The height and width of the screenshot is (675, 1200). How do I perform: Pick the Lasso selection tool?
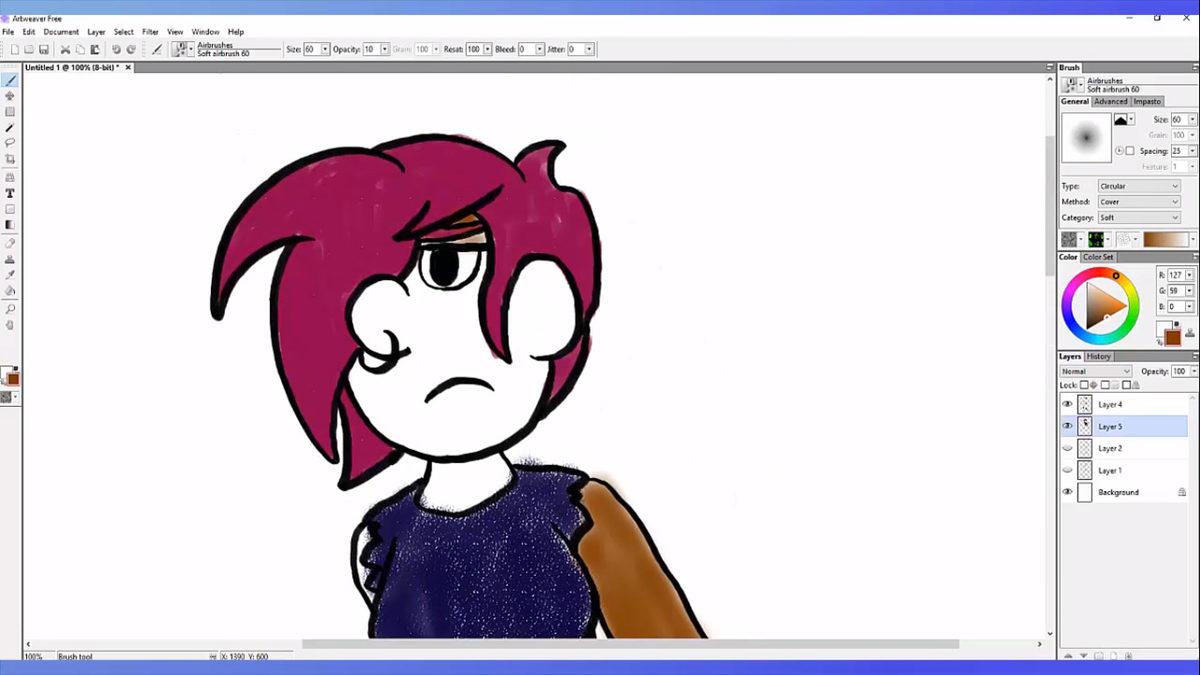coord(10,143)
